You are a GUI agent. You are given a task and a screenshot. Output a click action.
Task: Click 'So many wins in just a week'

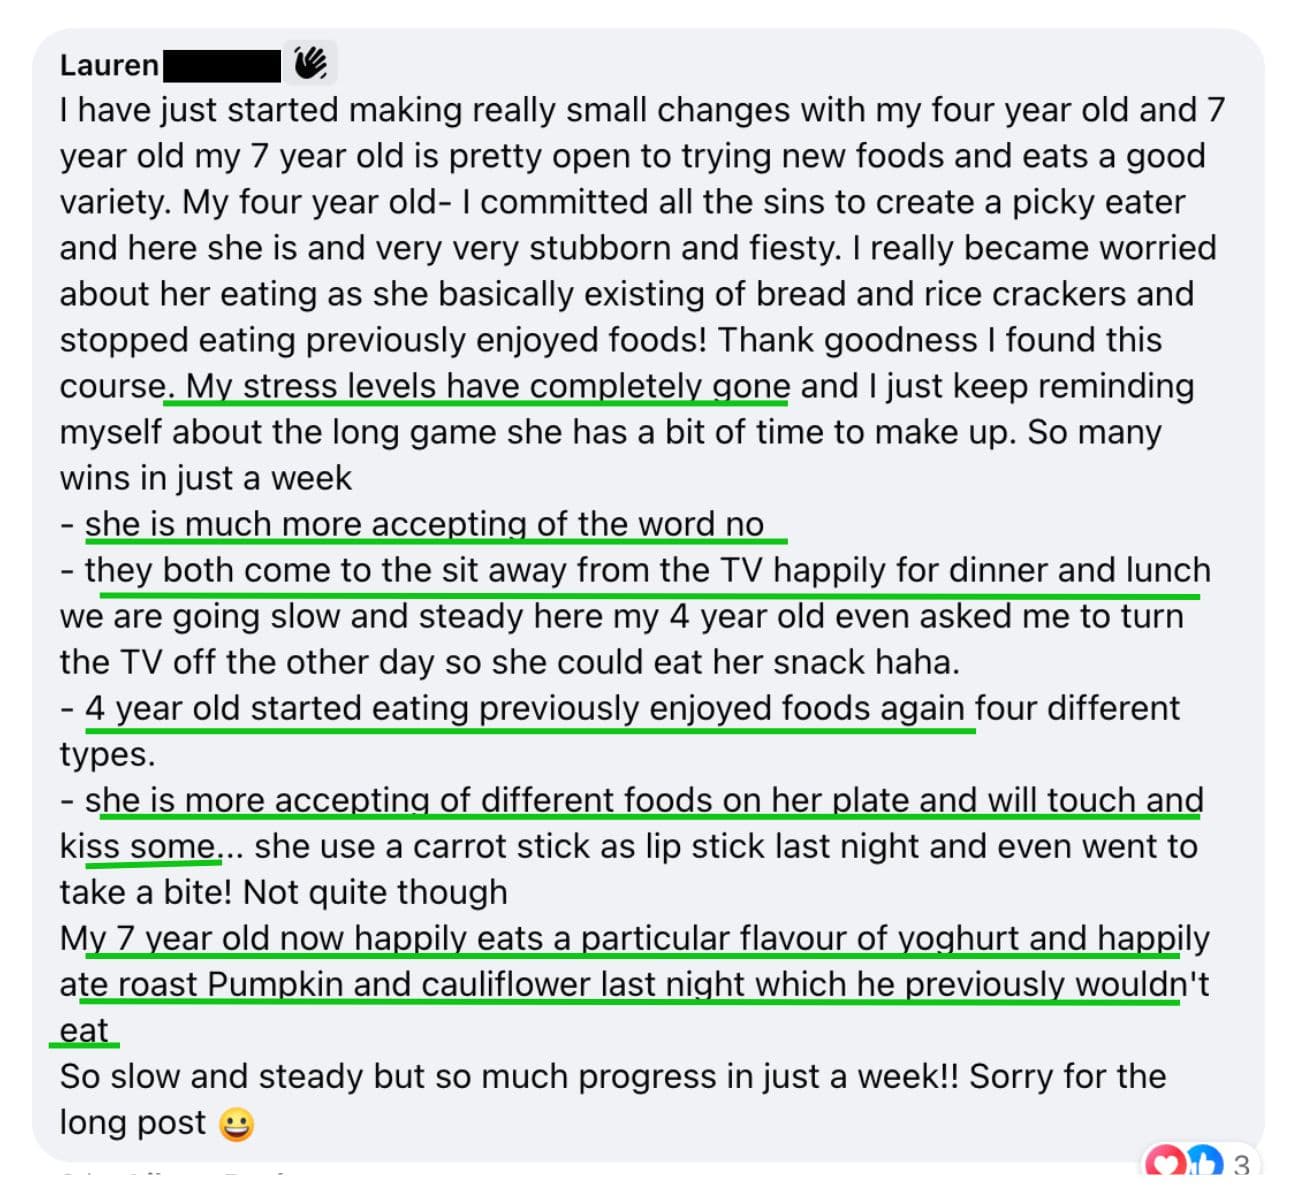point(610,455)
